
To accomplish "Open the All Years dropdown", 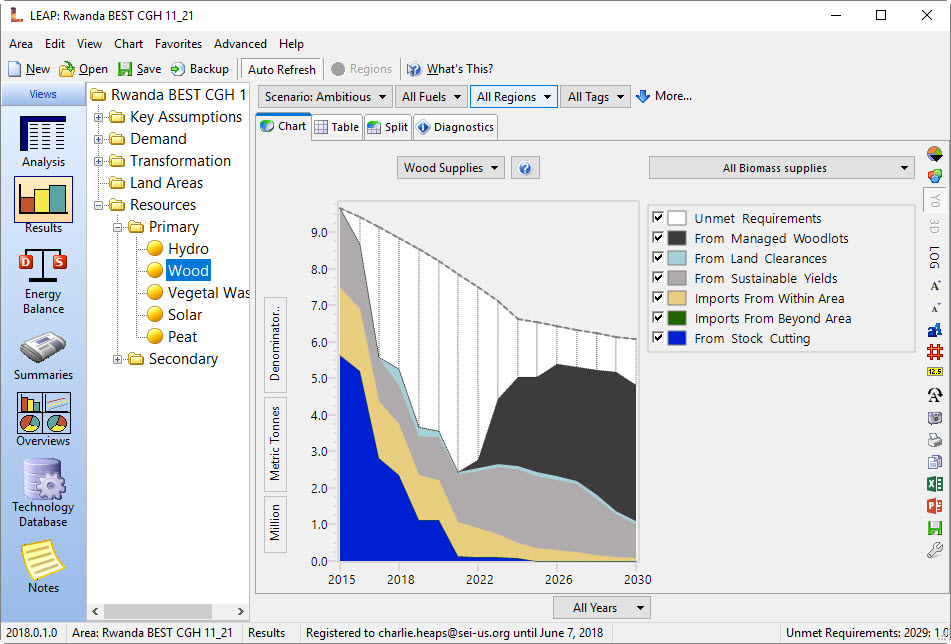I will click(x=602, y=608).
